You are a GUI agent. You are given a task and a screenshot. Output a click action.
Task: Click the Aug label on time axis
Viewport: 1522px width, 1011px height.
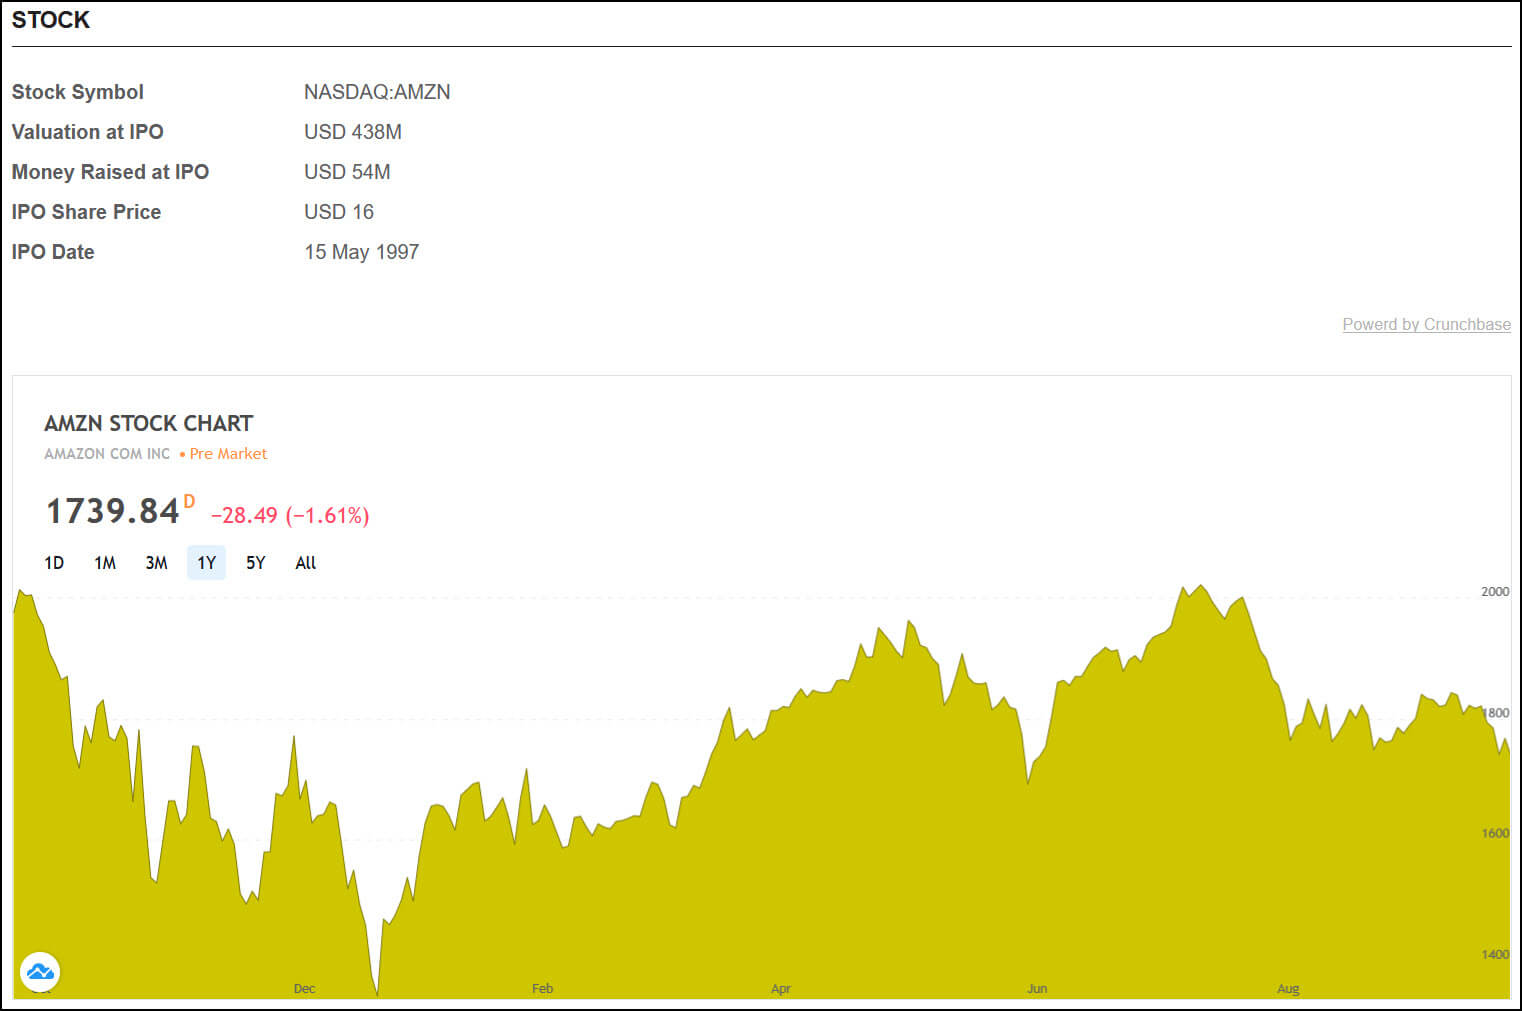(1288, 988)
